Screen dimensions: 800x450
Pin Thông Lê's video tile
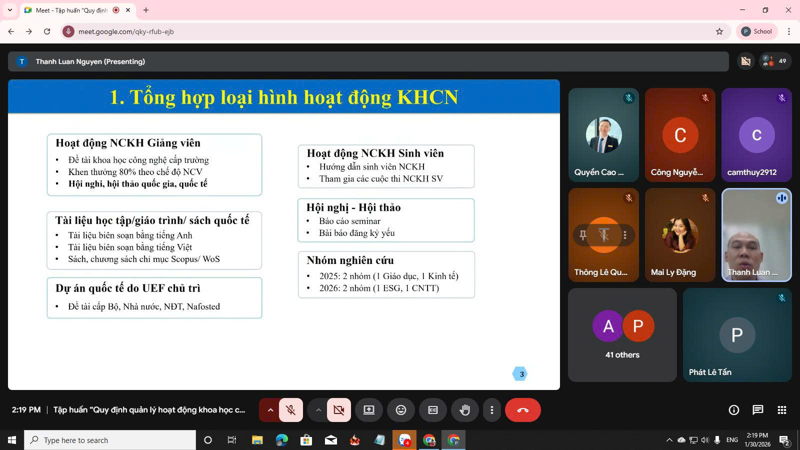(581, 235)
